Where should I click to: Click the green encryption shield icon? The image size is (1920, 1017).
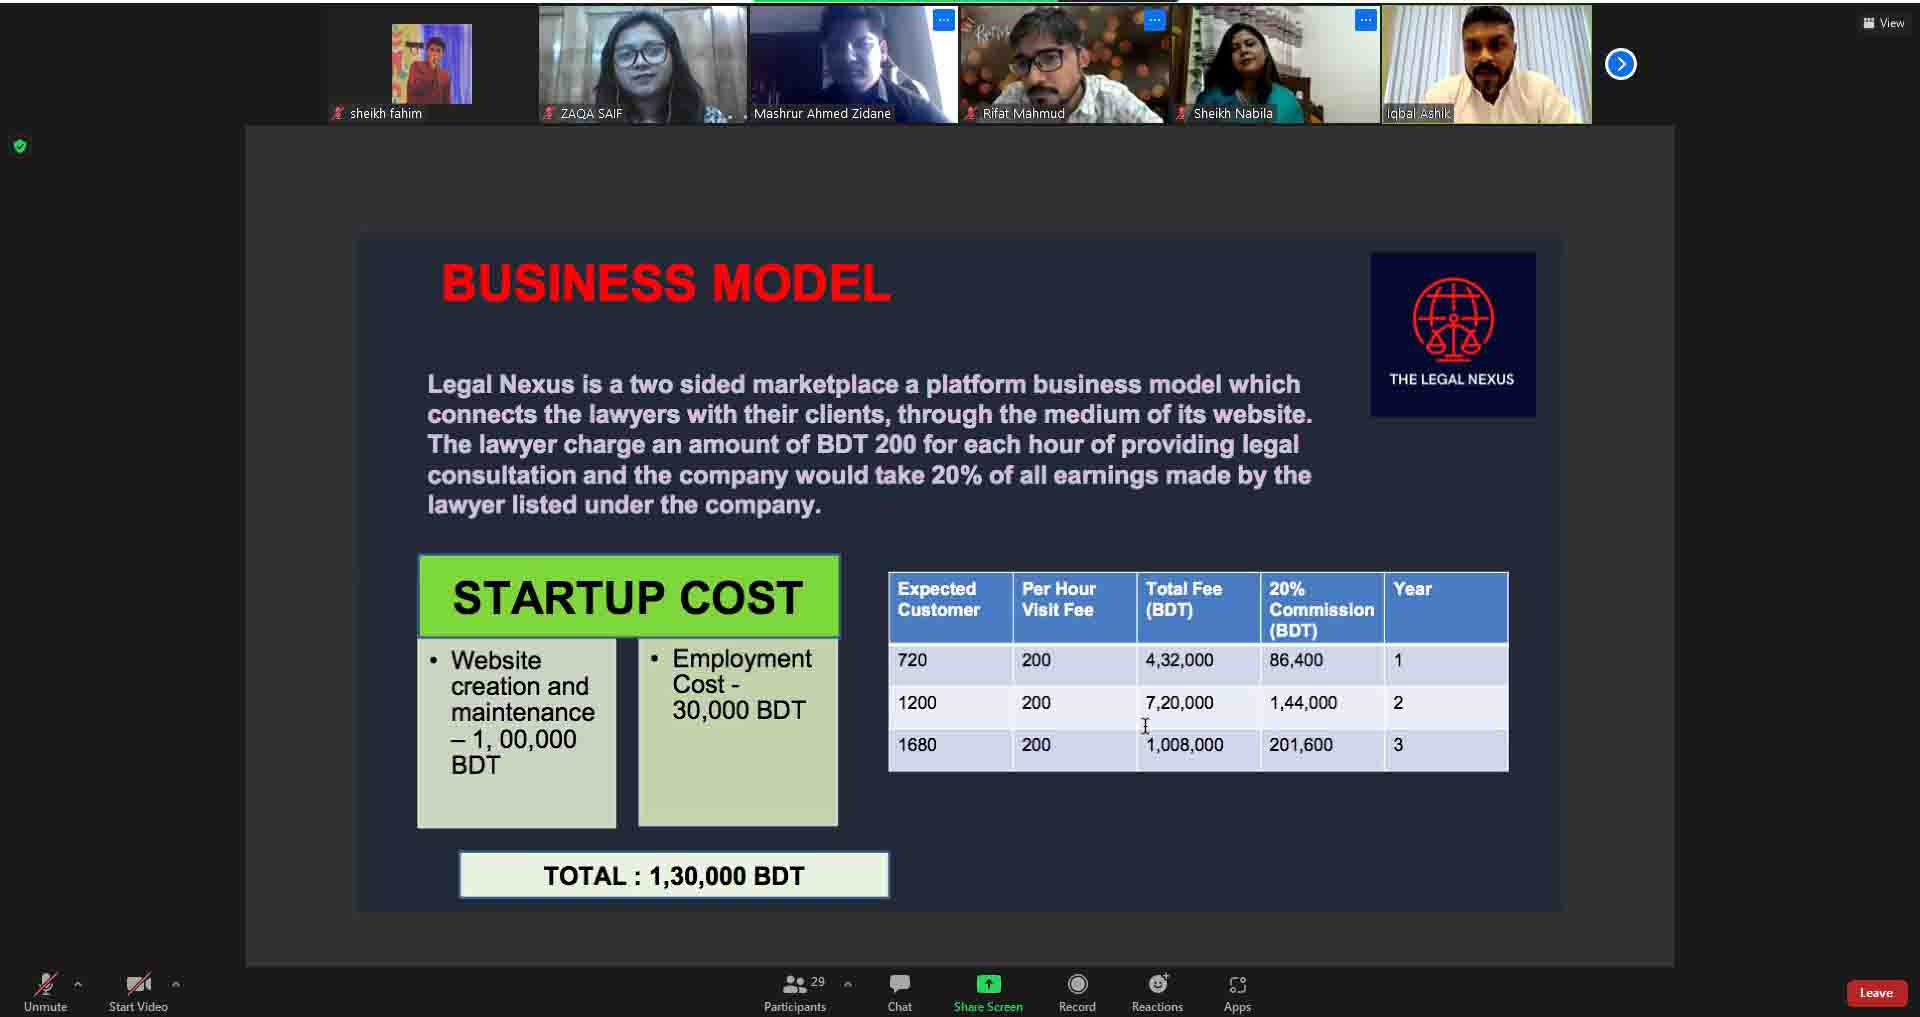(20, 146)
